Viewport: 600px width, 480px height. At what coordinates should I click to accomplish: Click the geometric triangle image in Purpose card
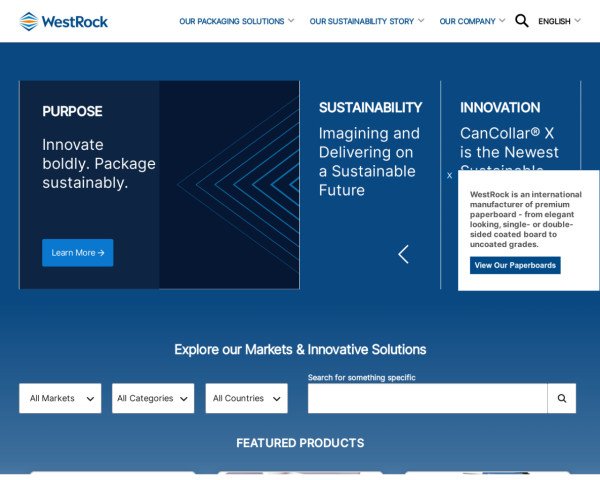click(x=229, y=184)
